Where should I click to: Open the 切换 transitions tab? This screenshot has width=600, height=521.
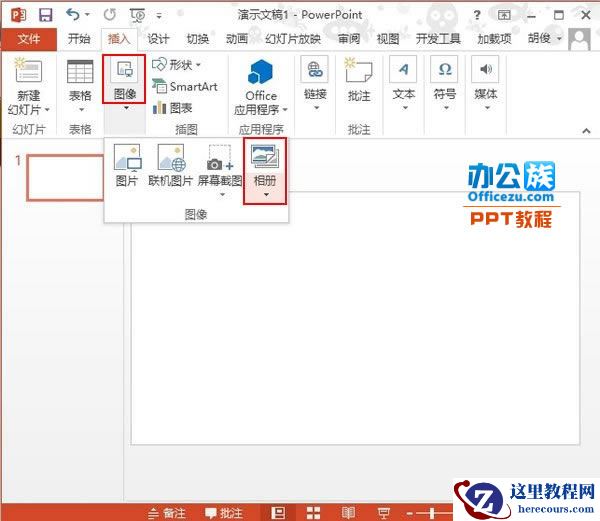pos(197,39)
